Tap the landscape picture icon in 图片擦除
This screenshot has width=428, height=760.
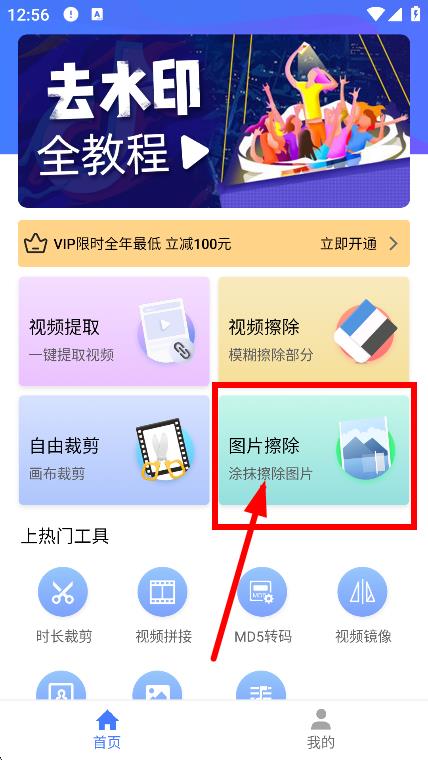pos(365,450)
